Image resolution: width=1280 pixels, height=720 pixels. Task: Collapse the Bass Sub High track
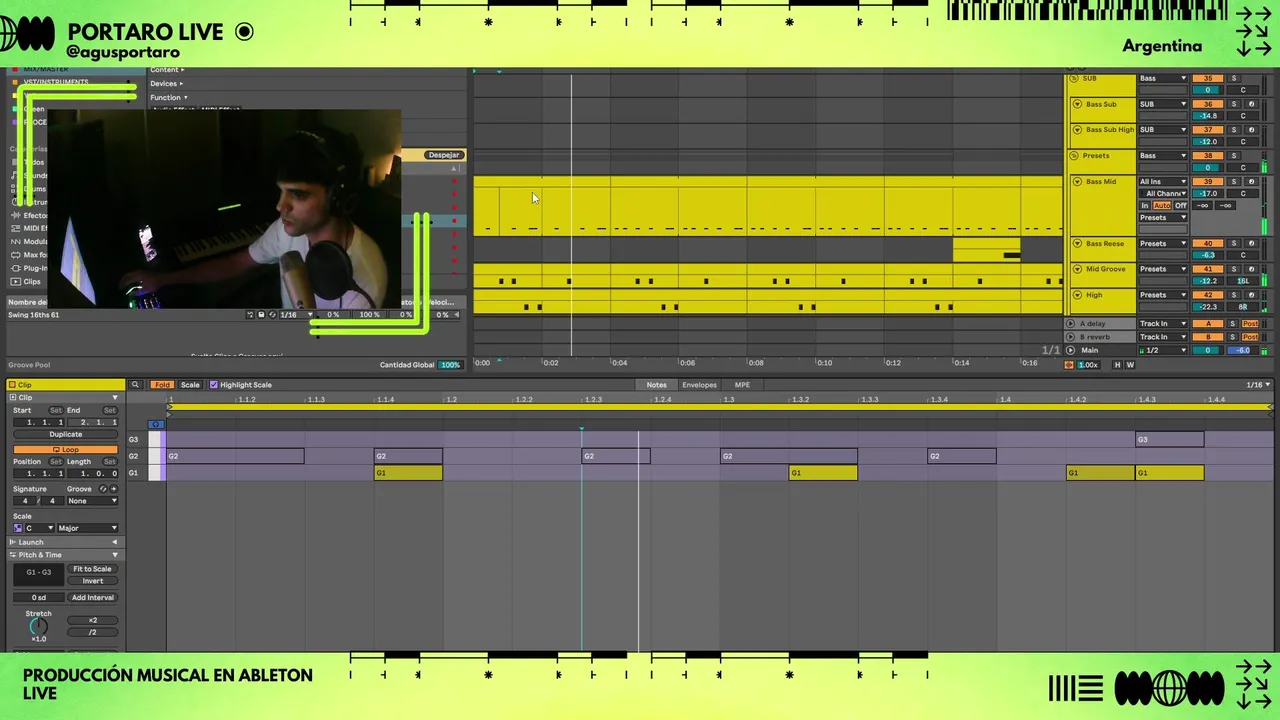(1077, 130)
